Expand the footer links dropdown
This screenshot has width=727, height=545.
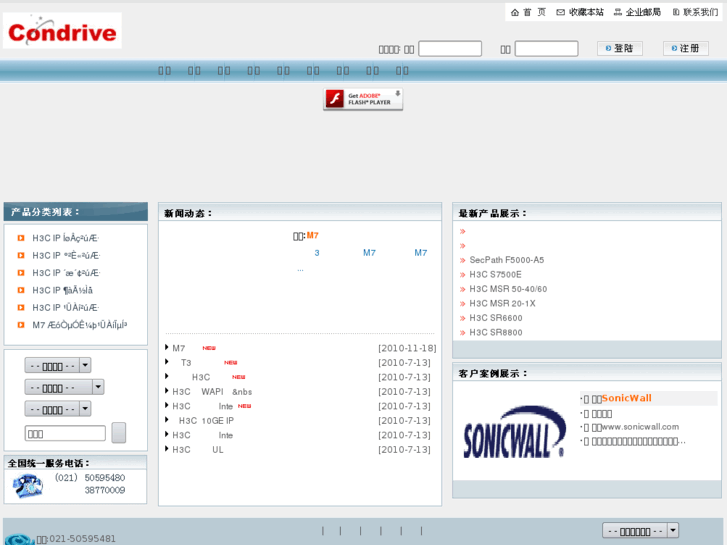tap(640, 530)
